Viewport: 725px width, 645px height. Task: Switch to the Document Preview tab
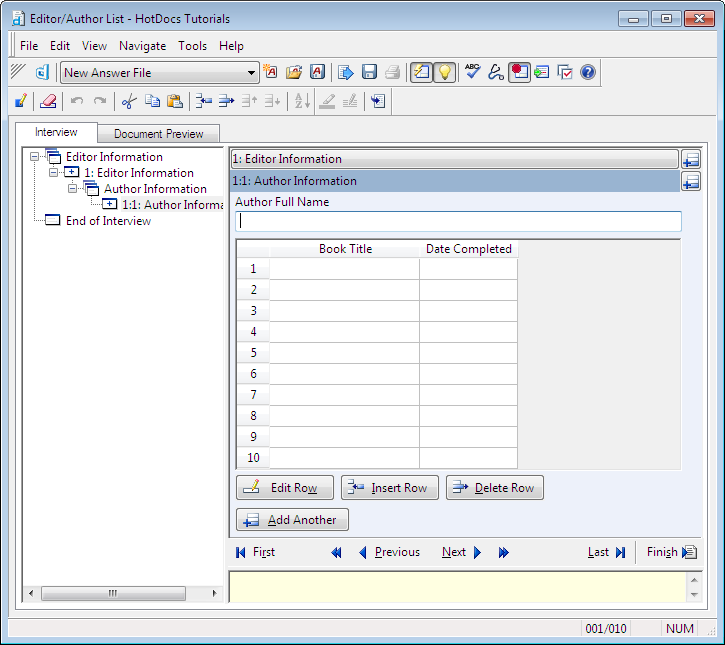pos(159,134)
